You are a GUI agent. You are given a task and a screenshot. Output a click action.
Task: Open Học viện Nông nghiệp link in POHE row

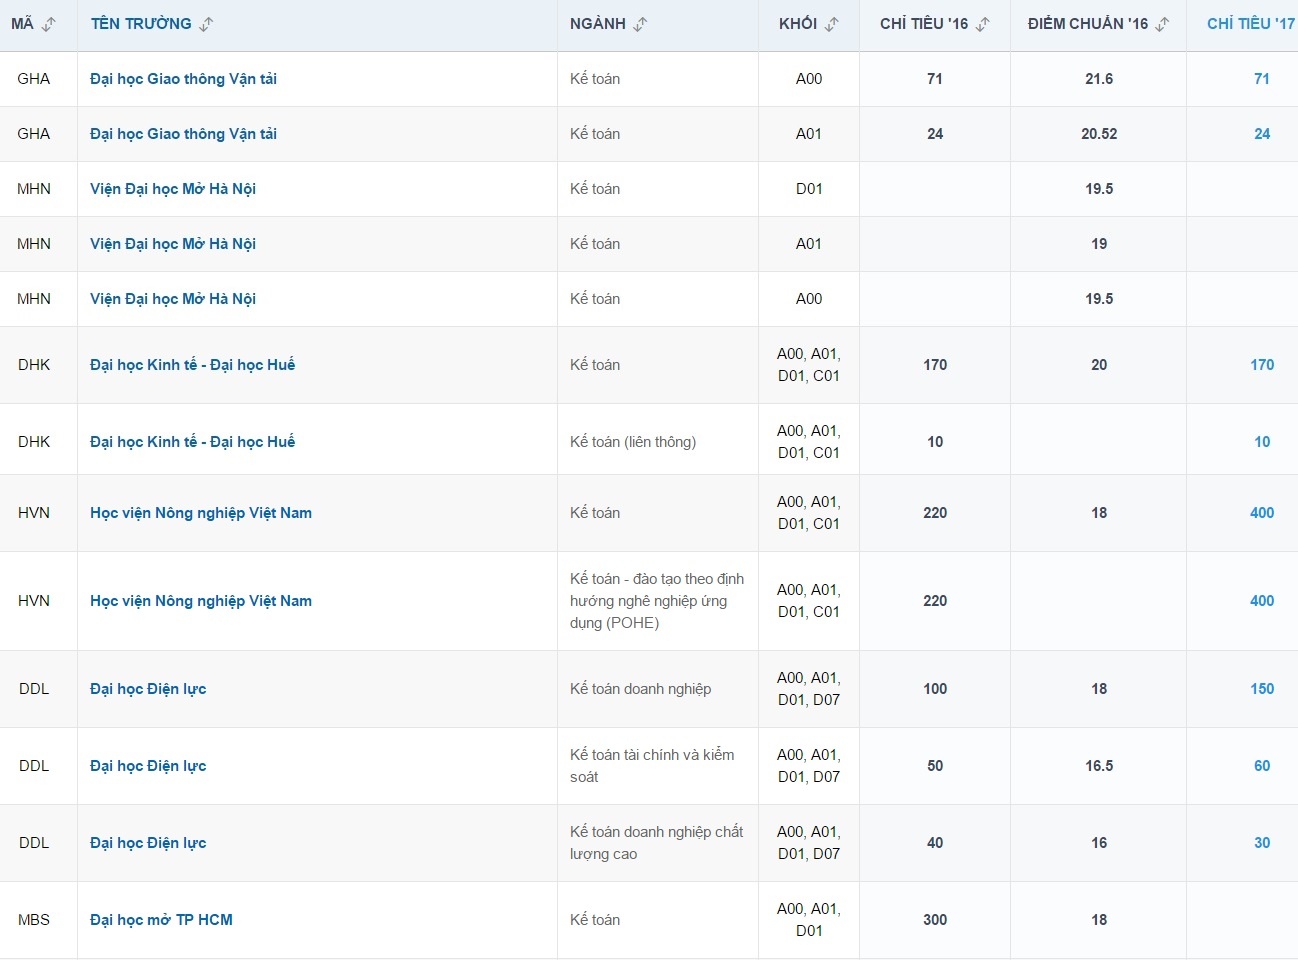[x=201, y=601]
